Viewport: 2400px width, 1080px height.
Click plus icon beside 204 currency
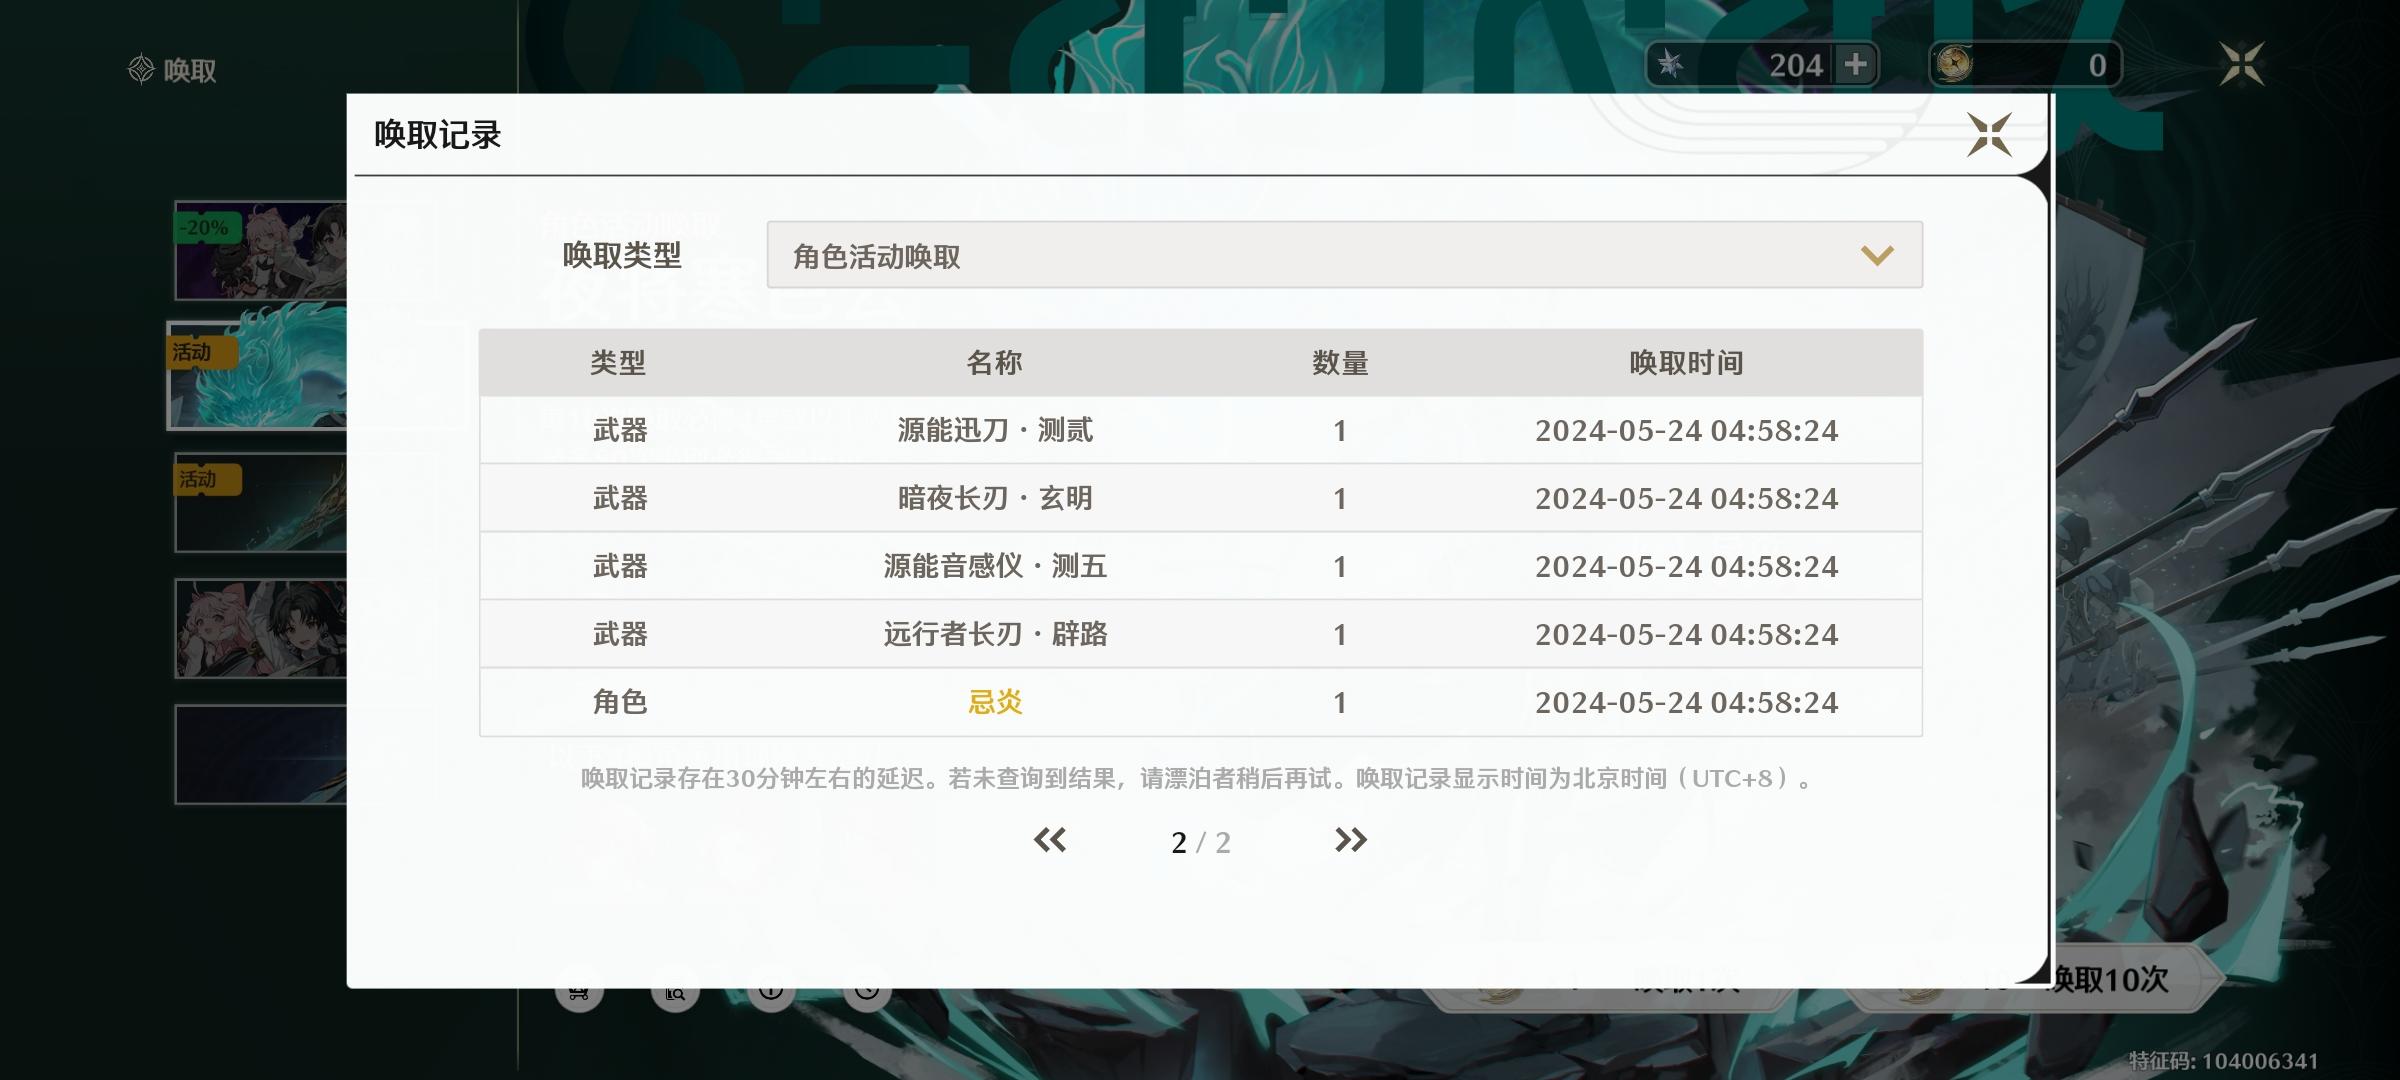tap(1856, 65)
